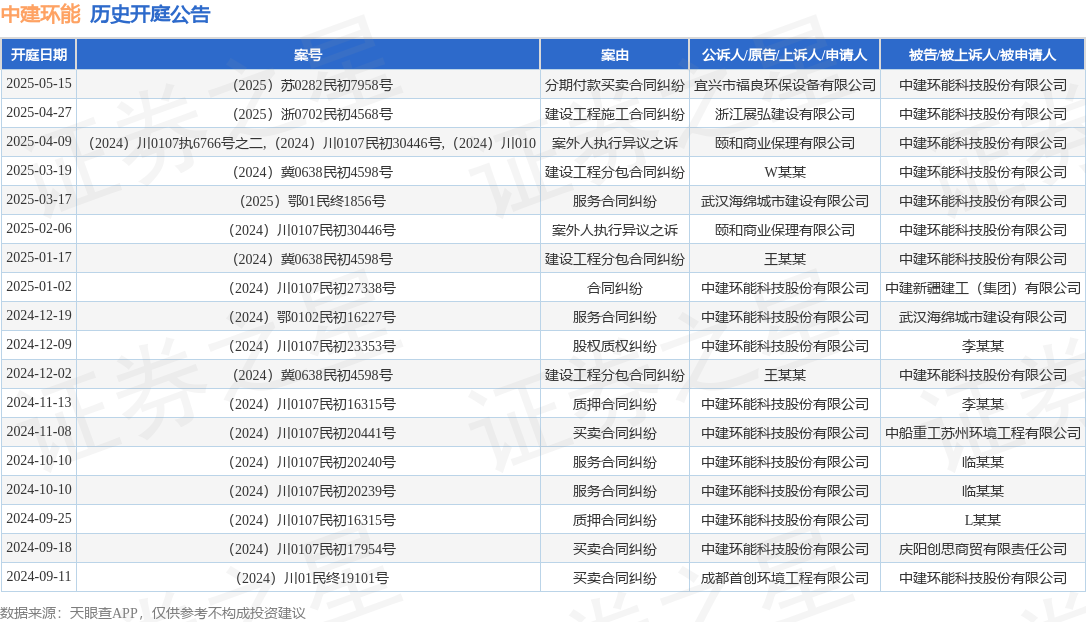Click case number (2024)川01民终19101号
This screenshot has height=622, width=1086.
click(x=308, y=580)
